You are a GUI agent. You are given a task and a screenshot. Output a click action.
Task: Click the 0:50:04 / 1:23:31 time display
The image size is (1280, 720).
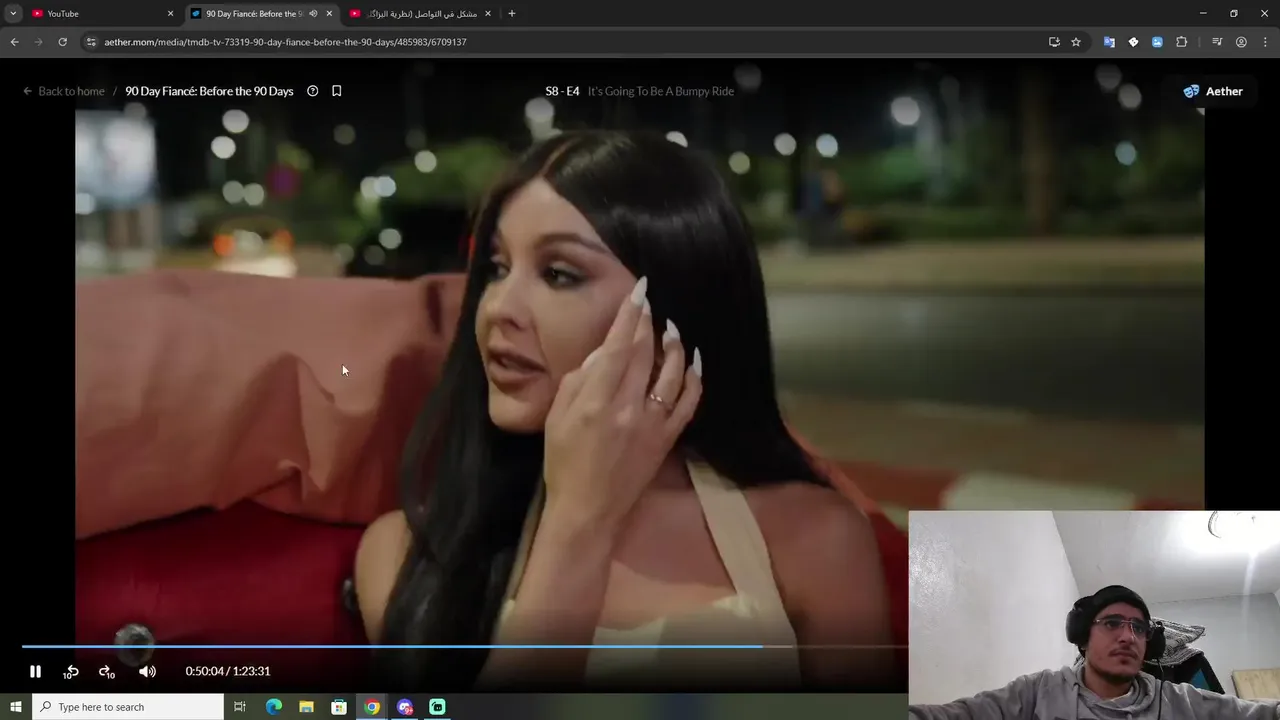click(228, 671)
